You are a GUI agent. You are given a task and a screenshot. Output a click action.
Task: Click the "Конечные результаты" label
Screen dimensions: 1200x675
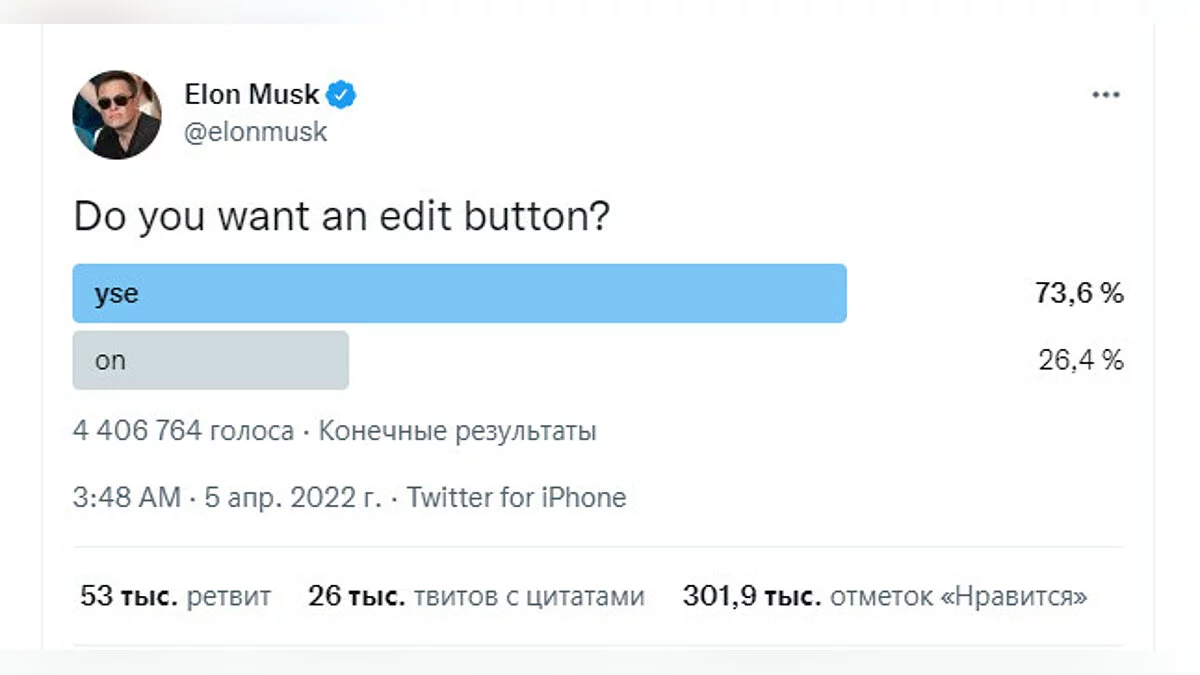(x=457, y=432)
